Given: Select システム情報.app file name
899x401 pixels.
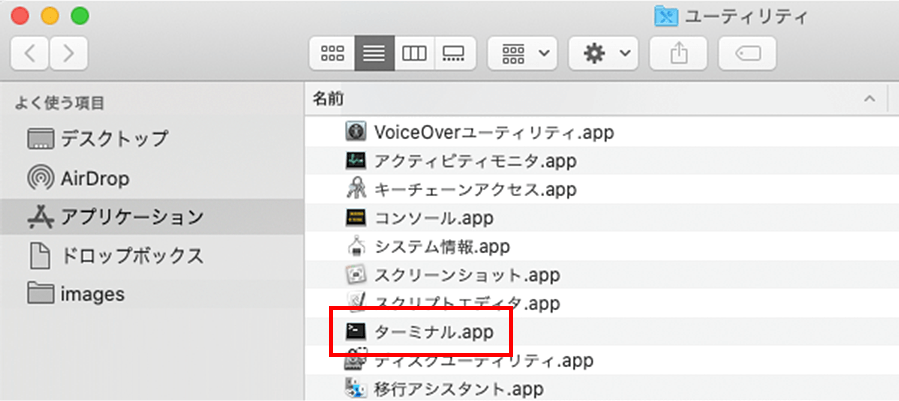Looking at the screenshot, I should point(442,246).
